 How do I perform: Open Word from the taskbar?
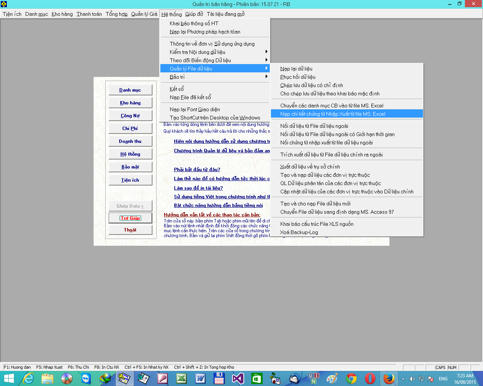[x=200, y=379]
